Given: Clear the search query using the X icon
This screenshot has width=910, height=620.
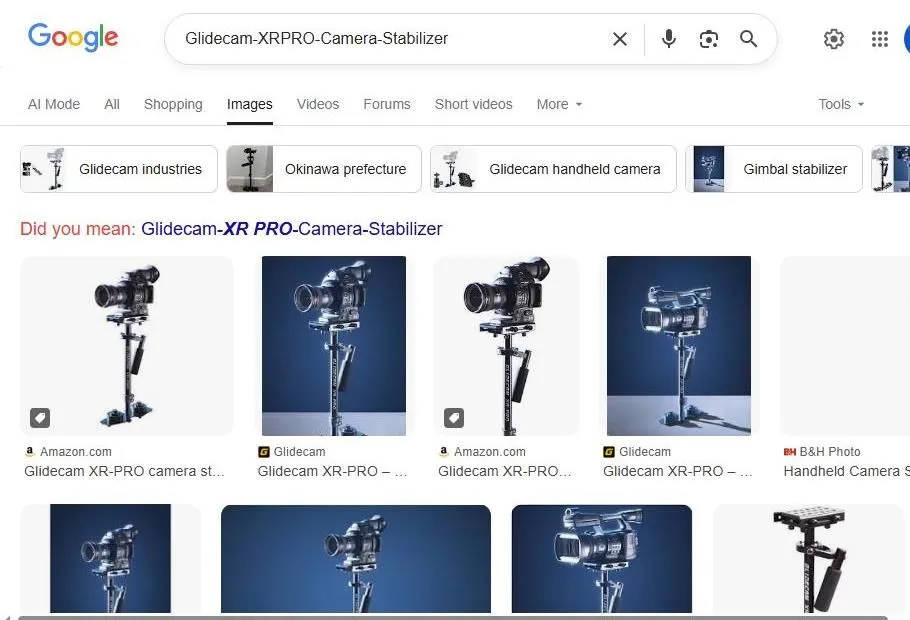Looking at the screenshot, I should pos(619,39).
